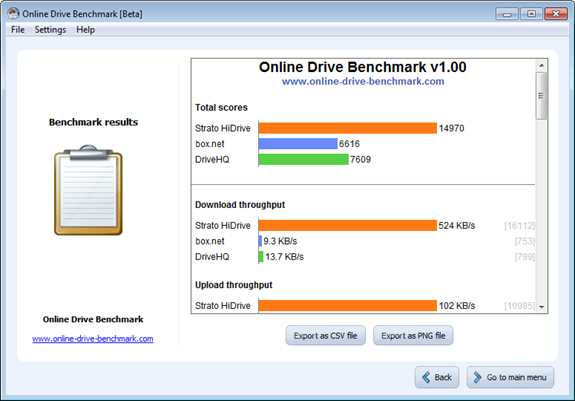Click the green DriveHQ total score bar
The width and height of the screenshot is (575, 401).
(303, 159)
